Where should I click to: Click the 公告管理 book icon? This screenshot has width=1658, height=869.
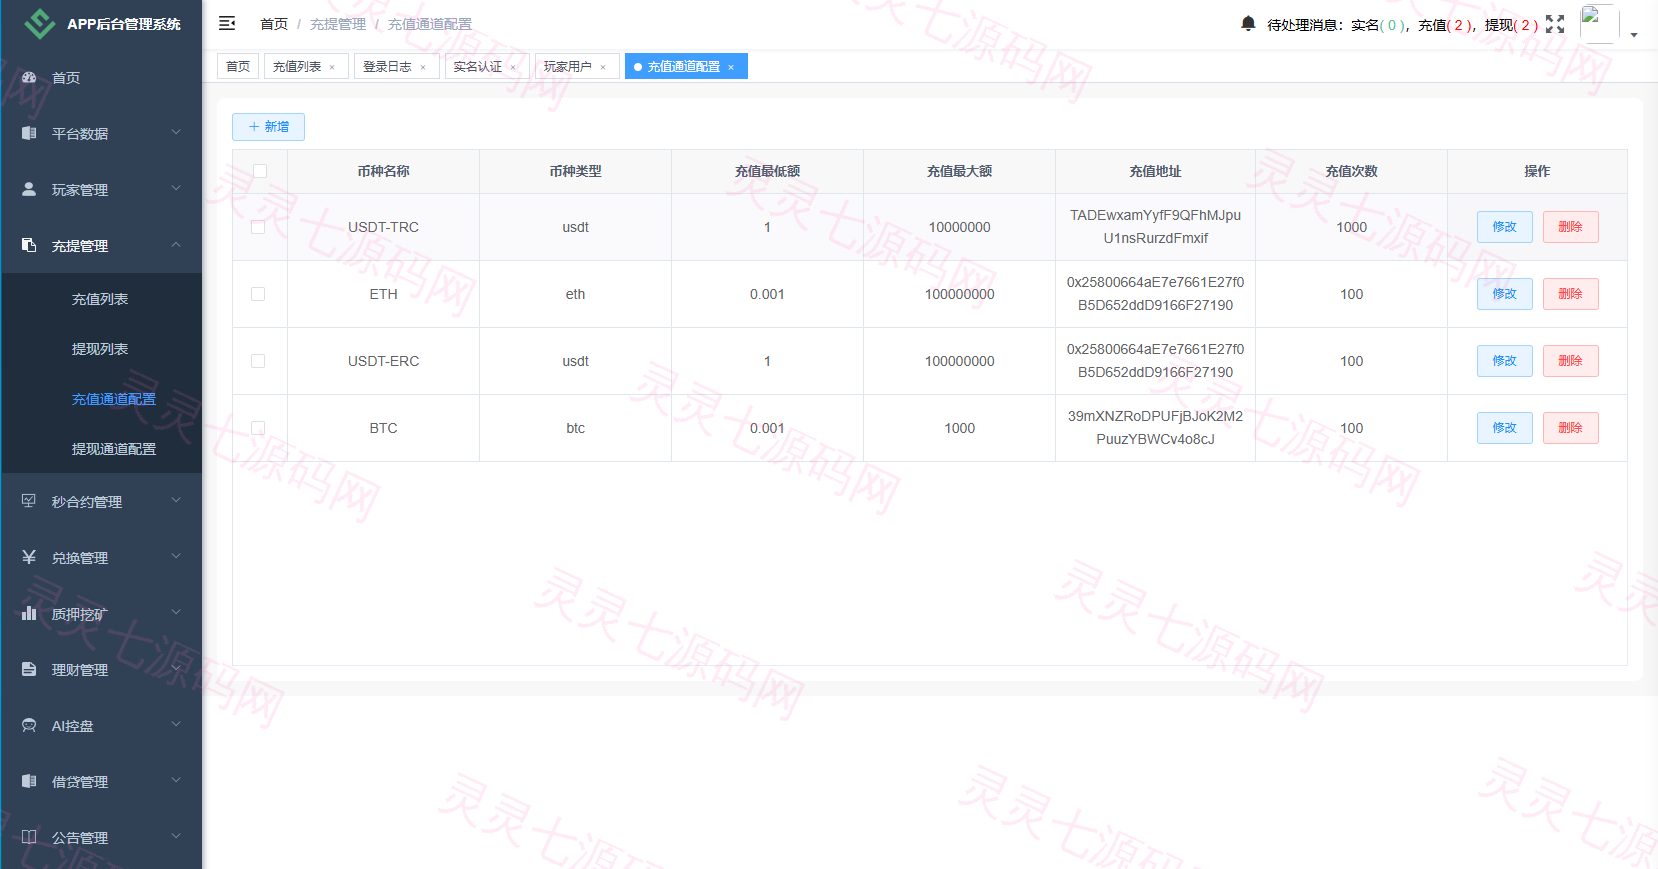(x=29, y=837)
